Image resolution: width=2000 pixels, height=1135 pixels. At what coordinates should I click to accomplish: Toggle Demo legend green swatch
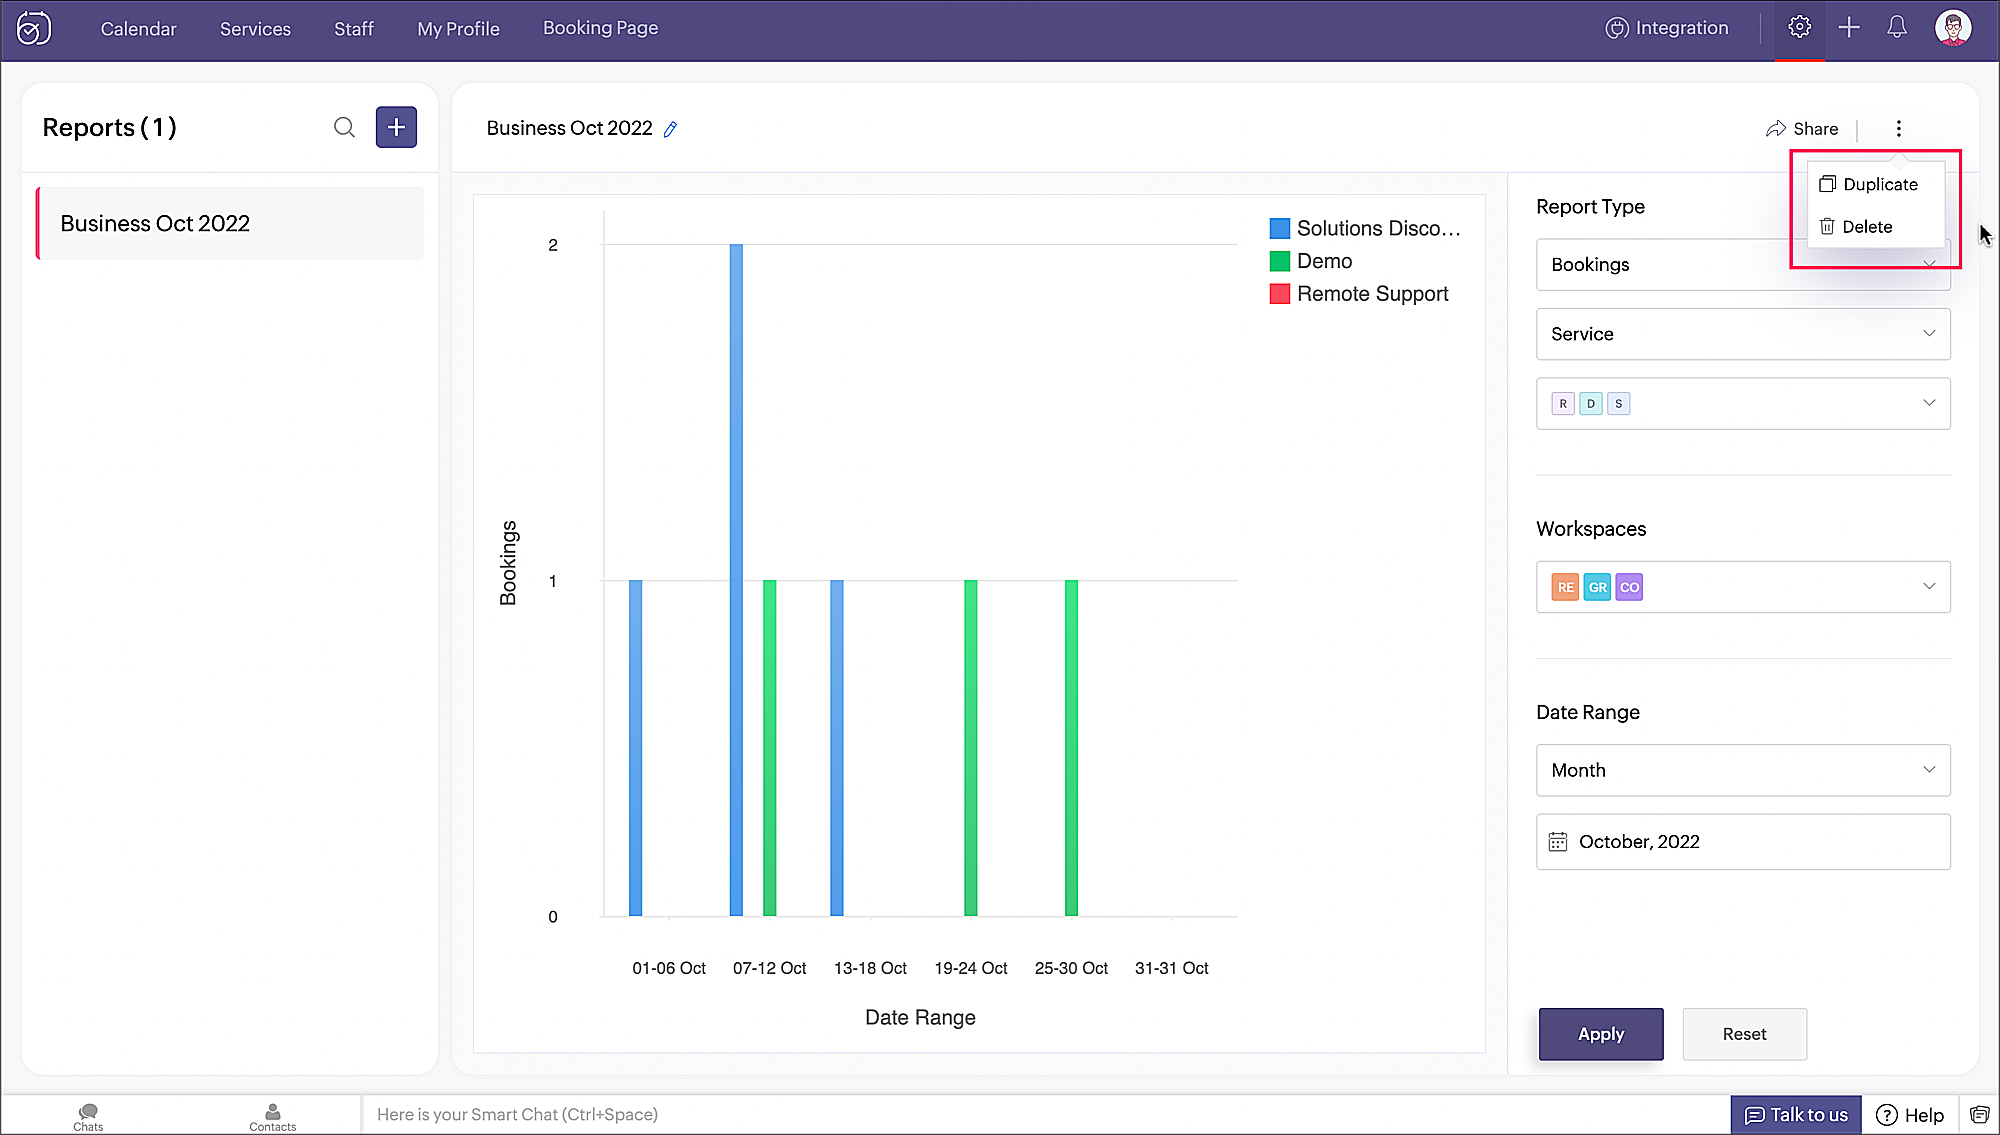pyautogui.click(x=1280, y=262)
